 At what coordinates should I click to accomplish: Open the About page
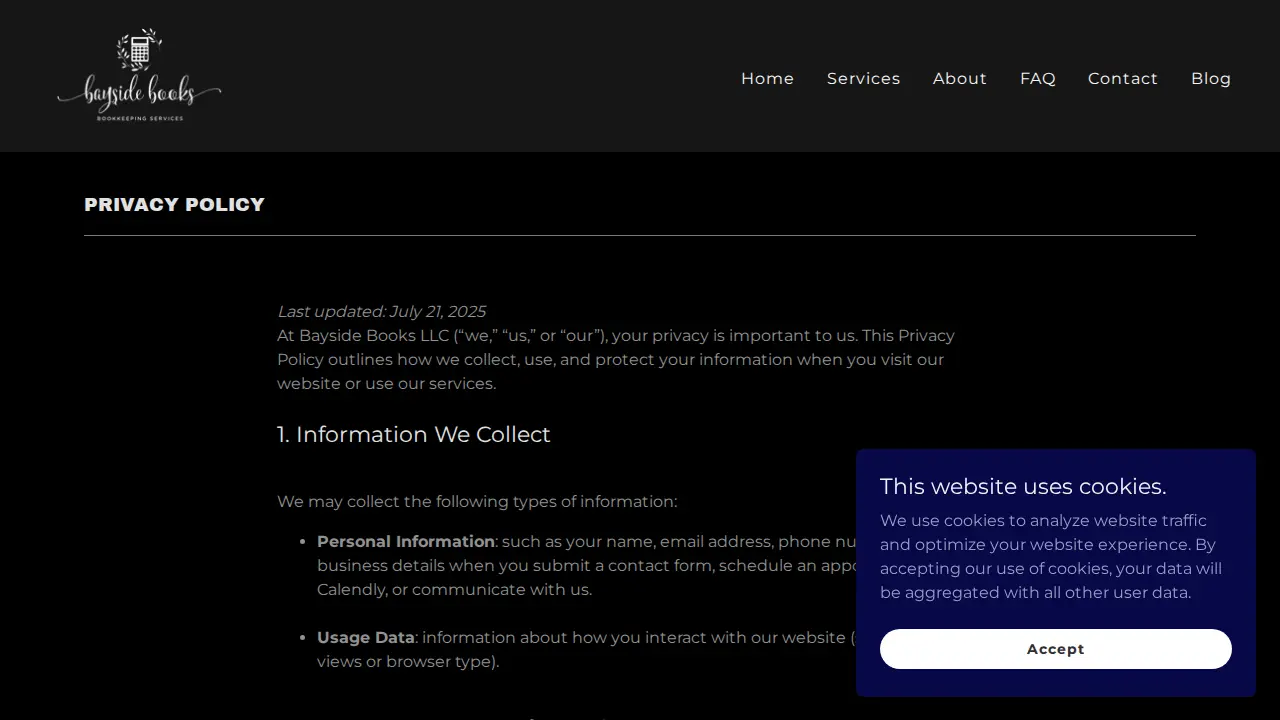(960, 78)
